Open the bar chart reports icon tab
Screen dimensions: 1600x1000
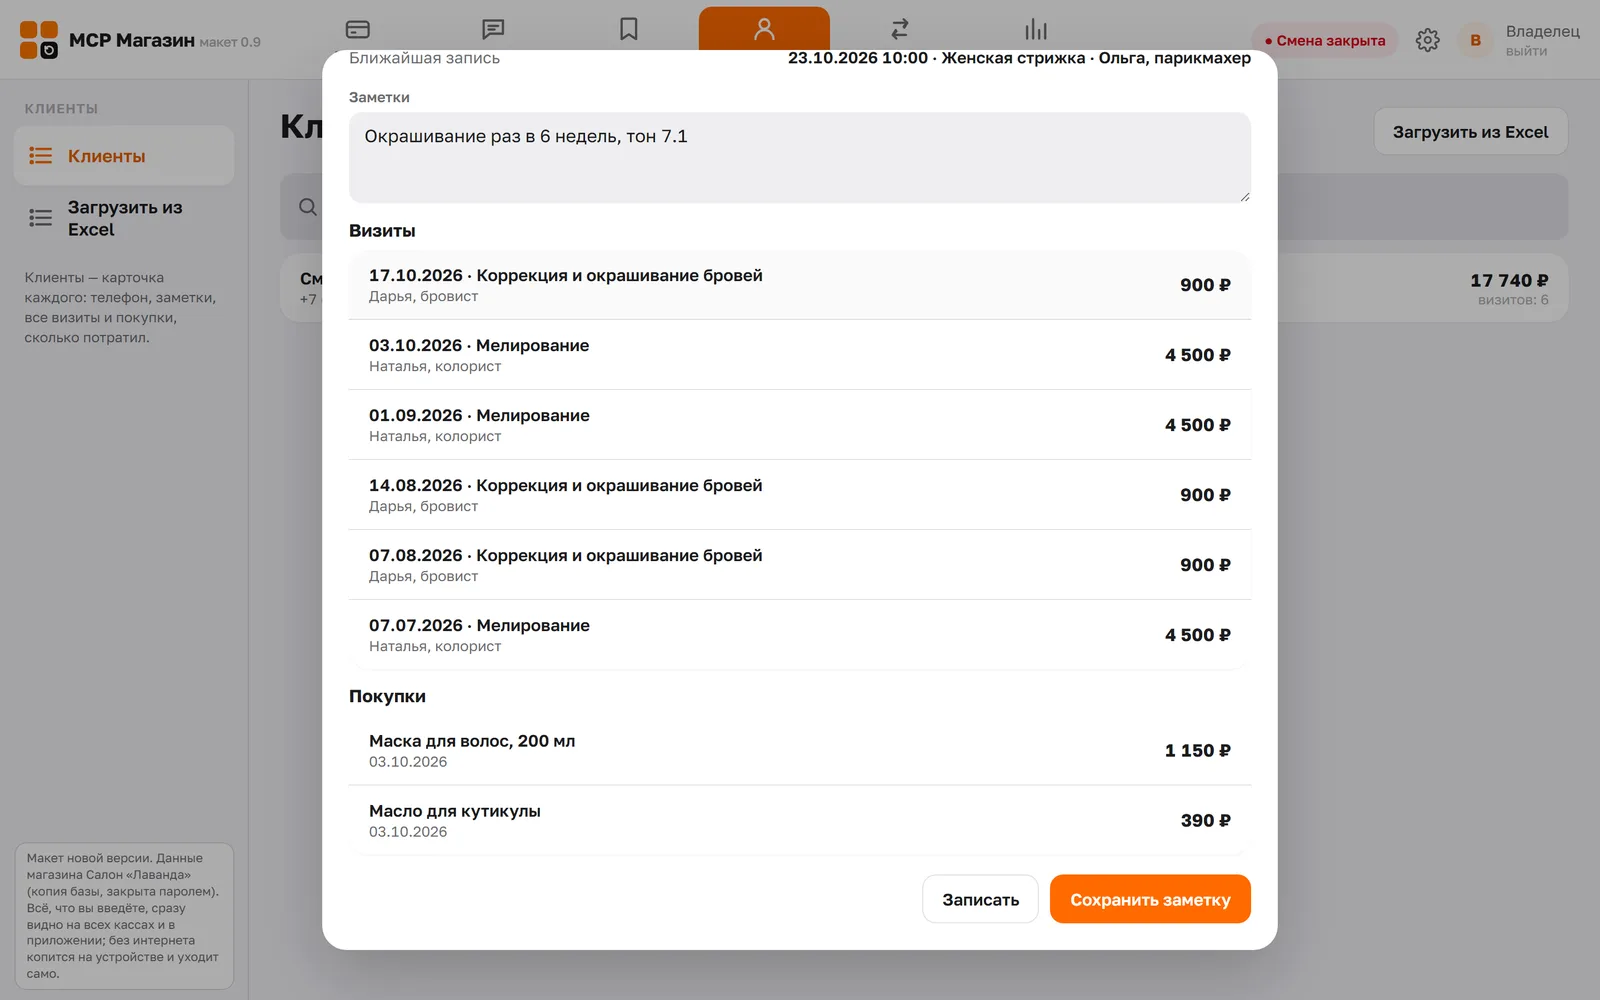1036,29
